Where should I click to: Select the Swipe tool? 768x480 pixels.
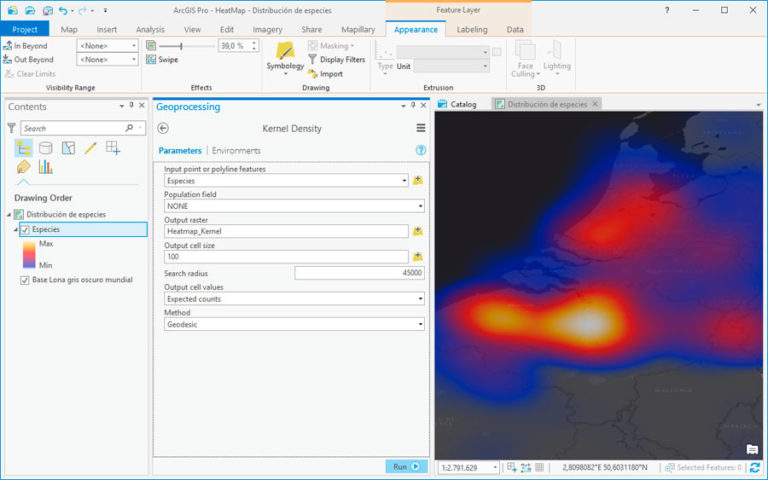point(162,59)
